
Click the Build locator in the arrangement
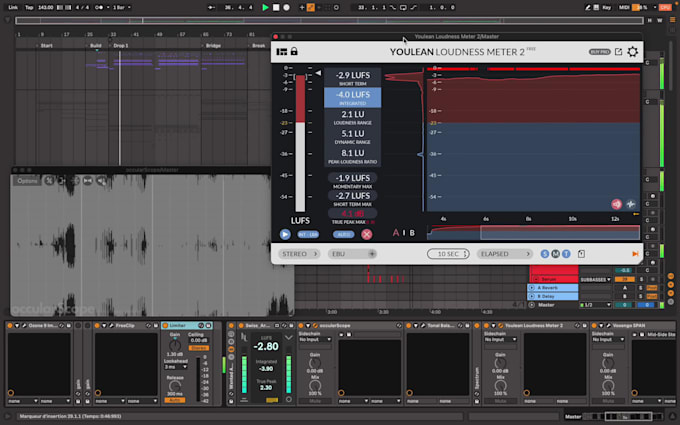pos(95,46)
